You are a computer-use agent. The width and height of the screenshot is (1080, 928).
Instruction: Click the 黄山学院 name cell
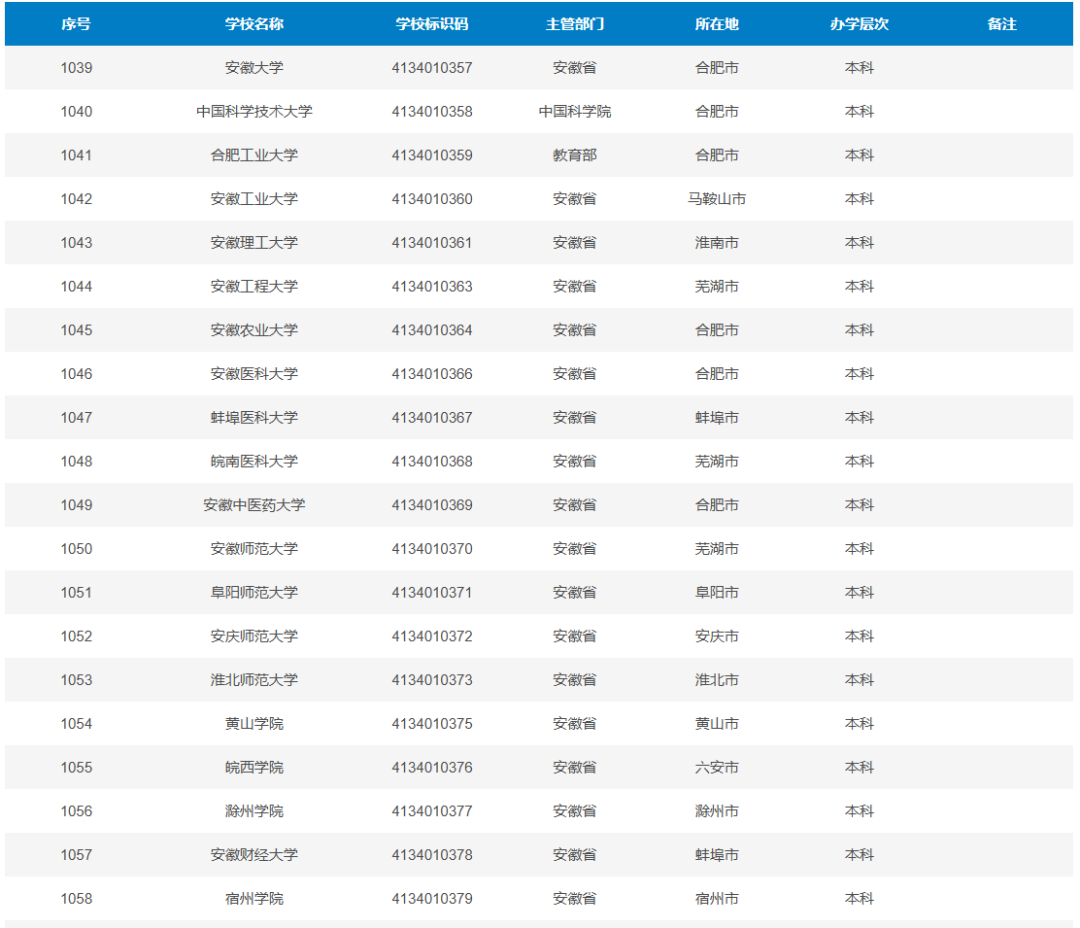(x=254, y=724)
